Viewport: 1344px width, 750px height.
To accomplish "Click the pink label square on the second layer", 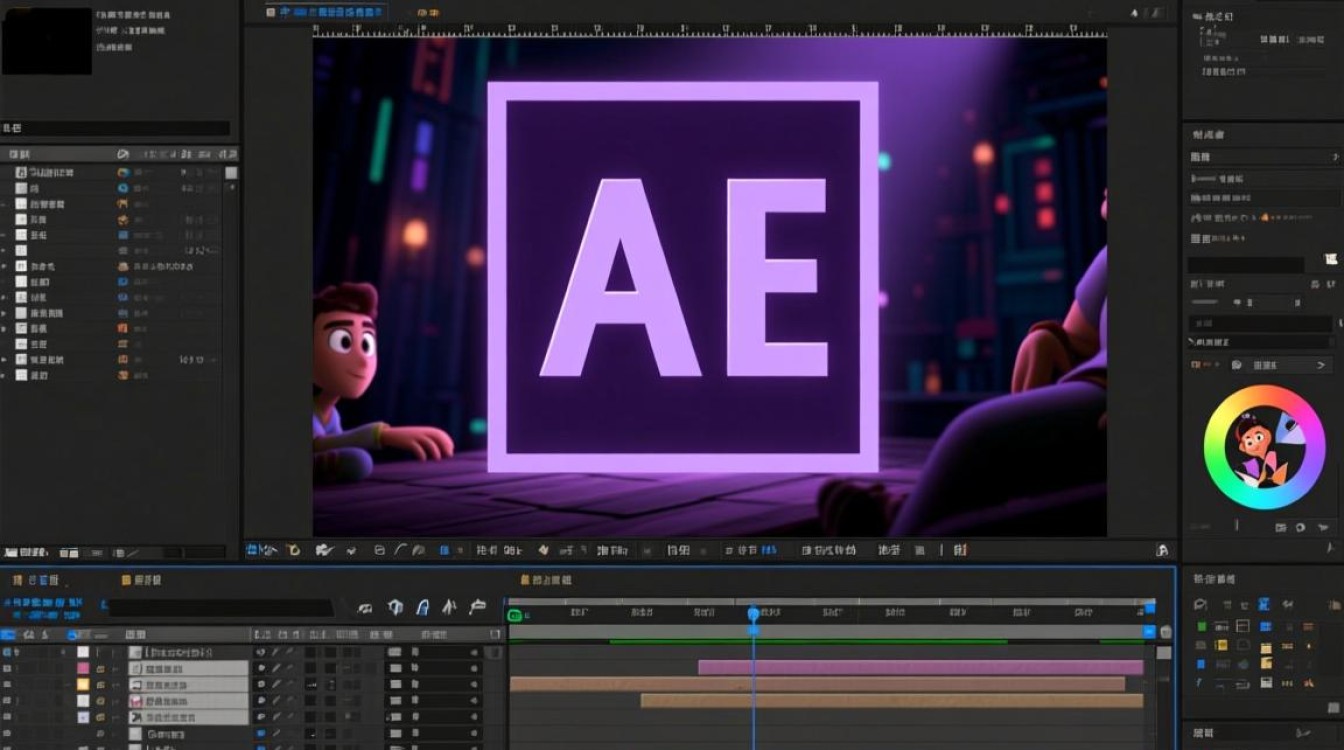I will tap(83, 668).
